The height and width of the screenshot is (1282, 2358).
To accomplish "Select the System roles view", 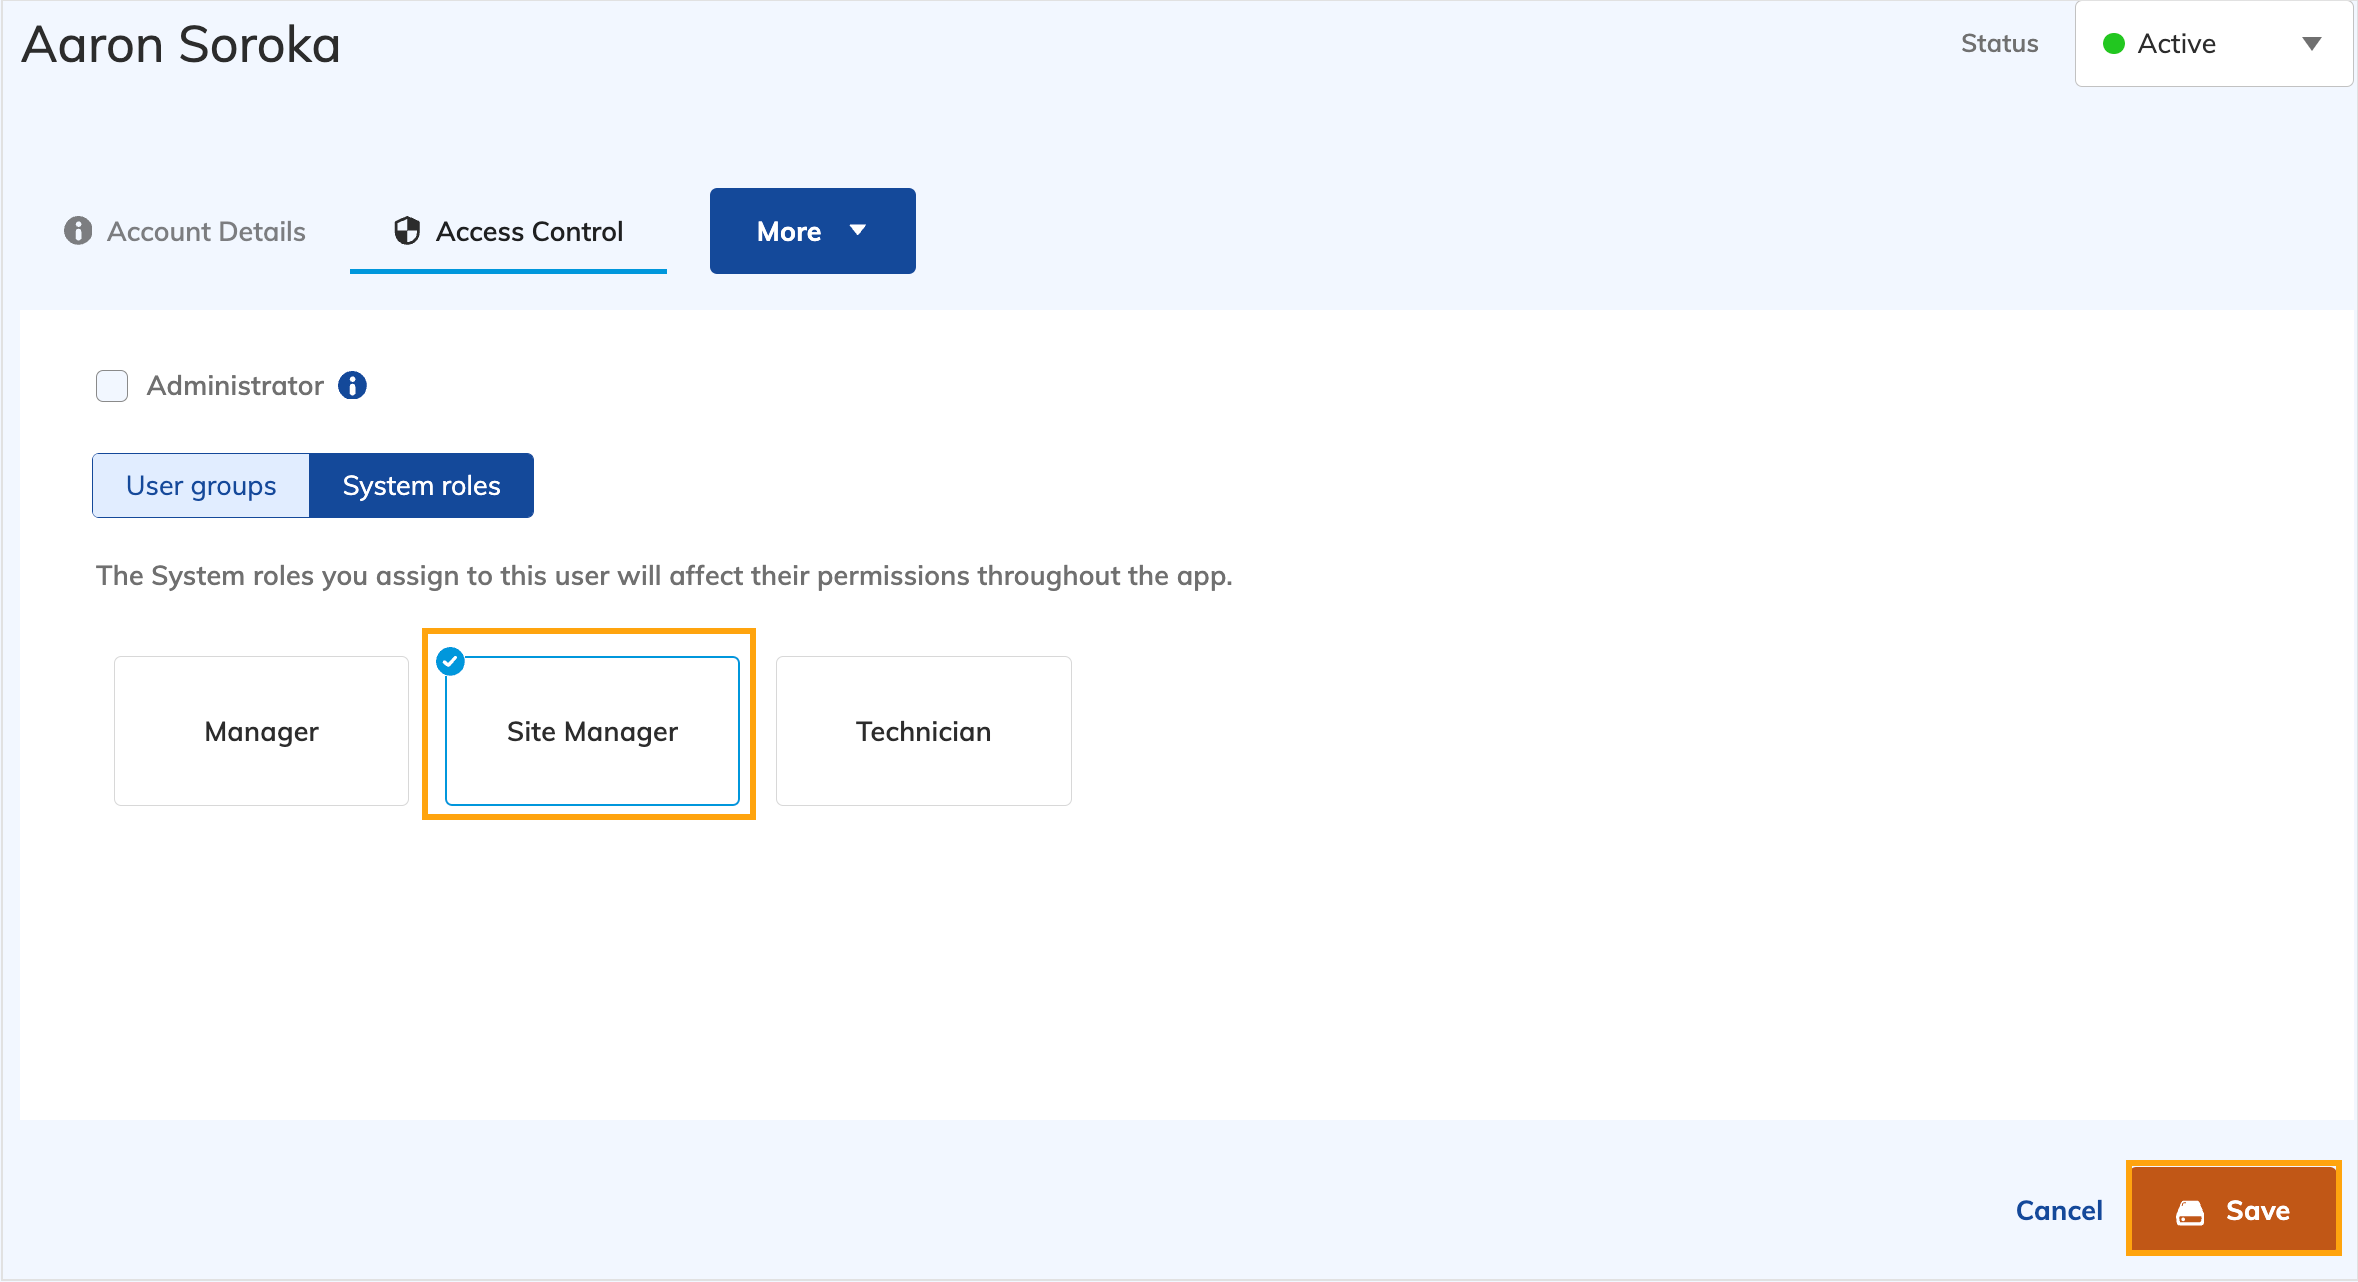I will (x=422, y=485).
